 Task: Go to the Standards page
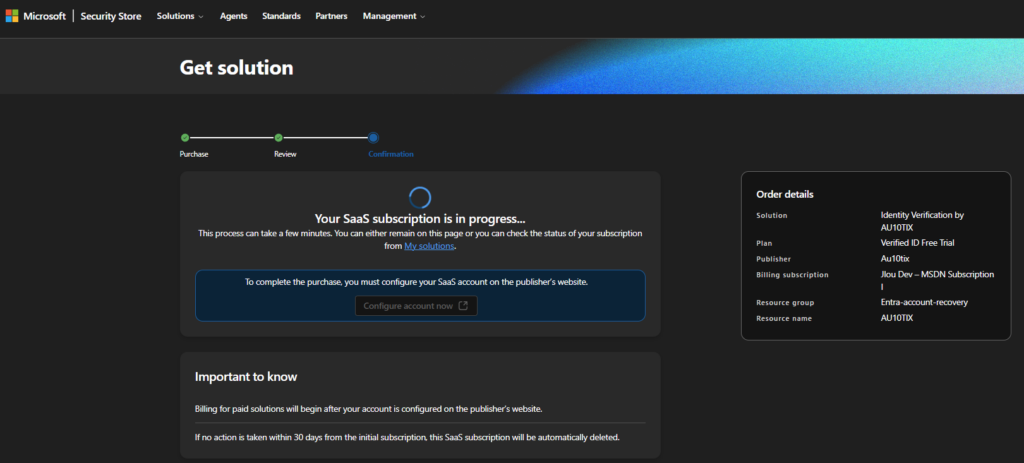(281, 16)
